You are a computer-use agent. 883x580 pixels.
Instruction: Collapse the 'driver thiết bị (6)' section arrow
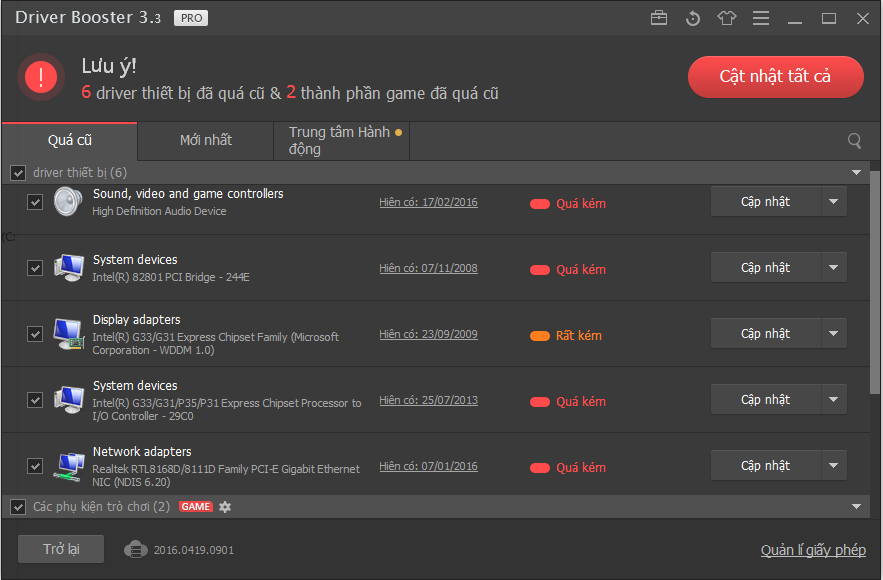(856, 172)
